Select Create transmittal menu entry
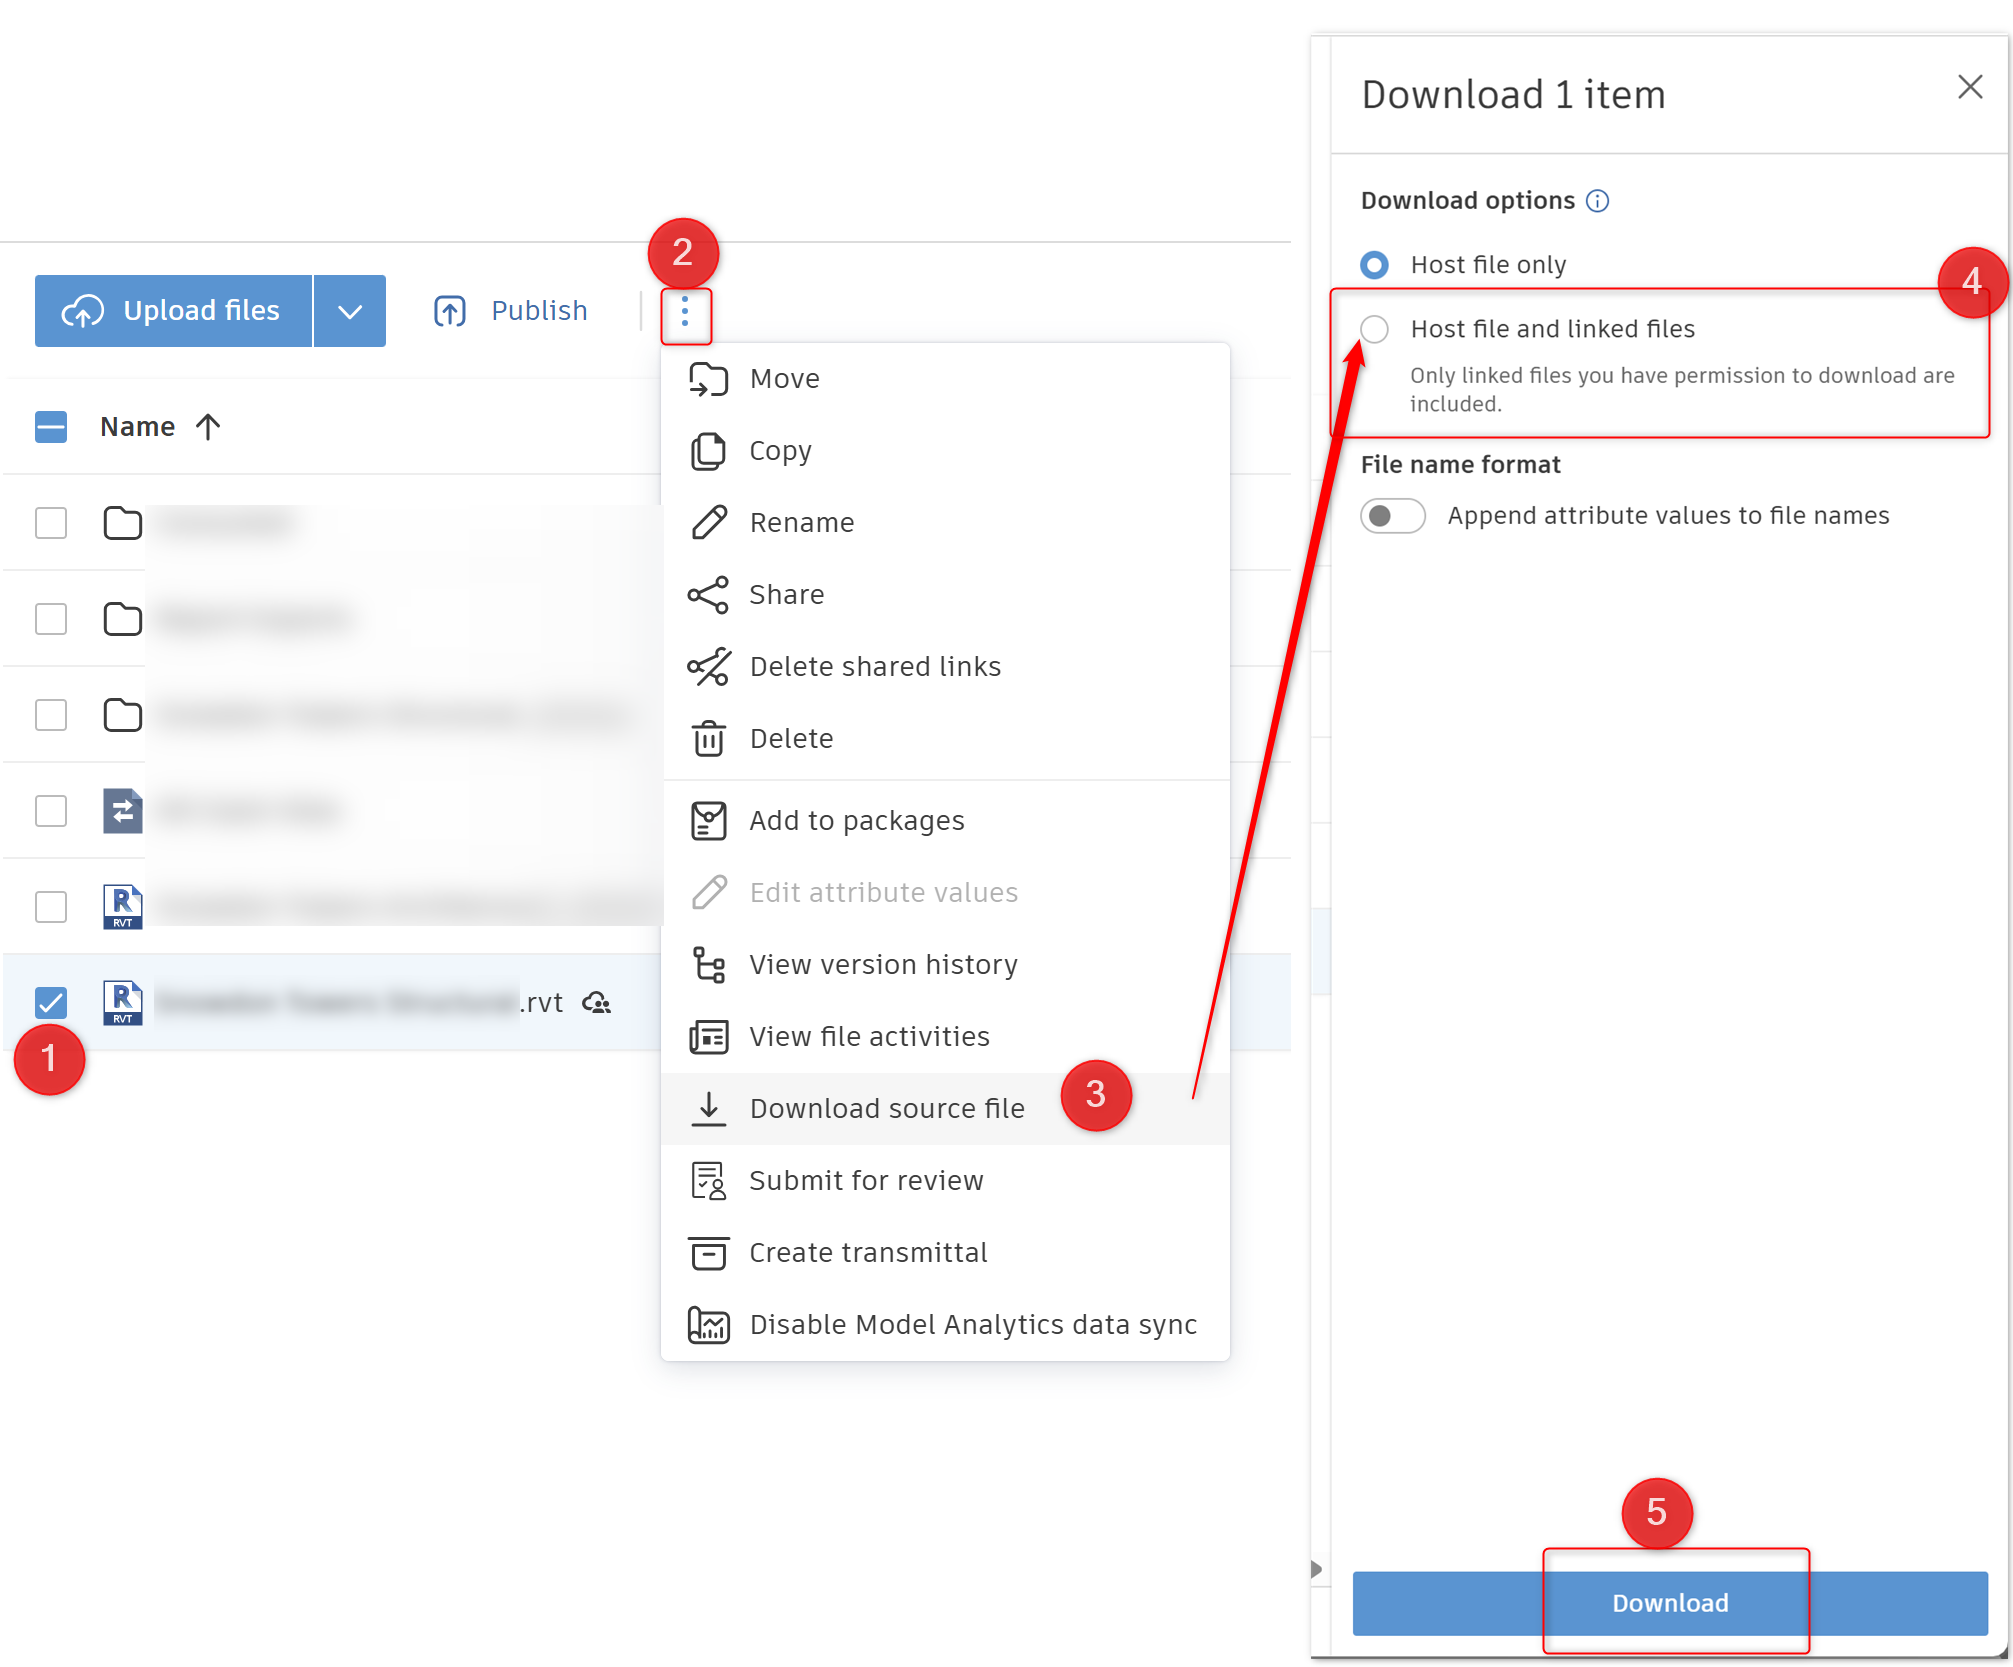This screenshot has width=2013, height=1667. [x=945, y=1253]
